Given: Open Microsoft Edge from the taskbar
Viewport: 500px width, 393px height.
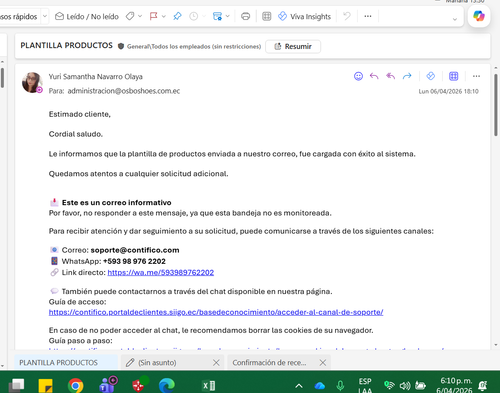Looking at the screenshot, I should click(x=166, y=386).
